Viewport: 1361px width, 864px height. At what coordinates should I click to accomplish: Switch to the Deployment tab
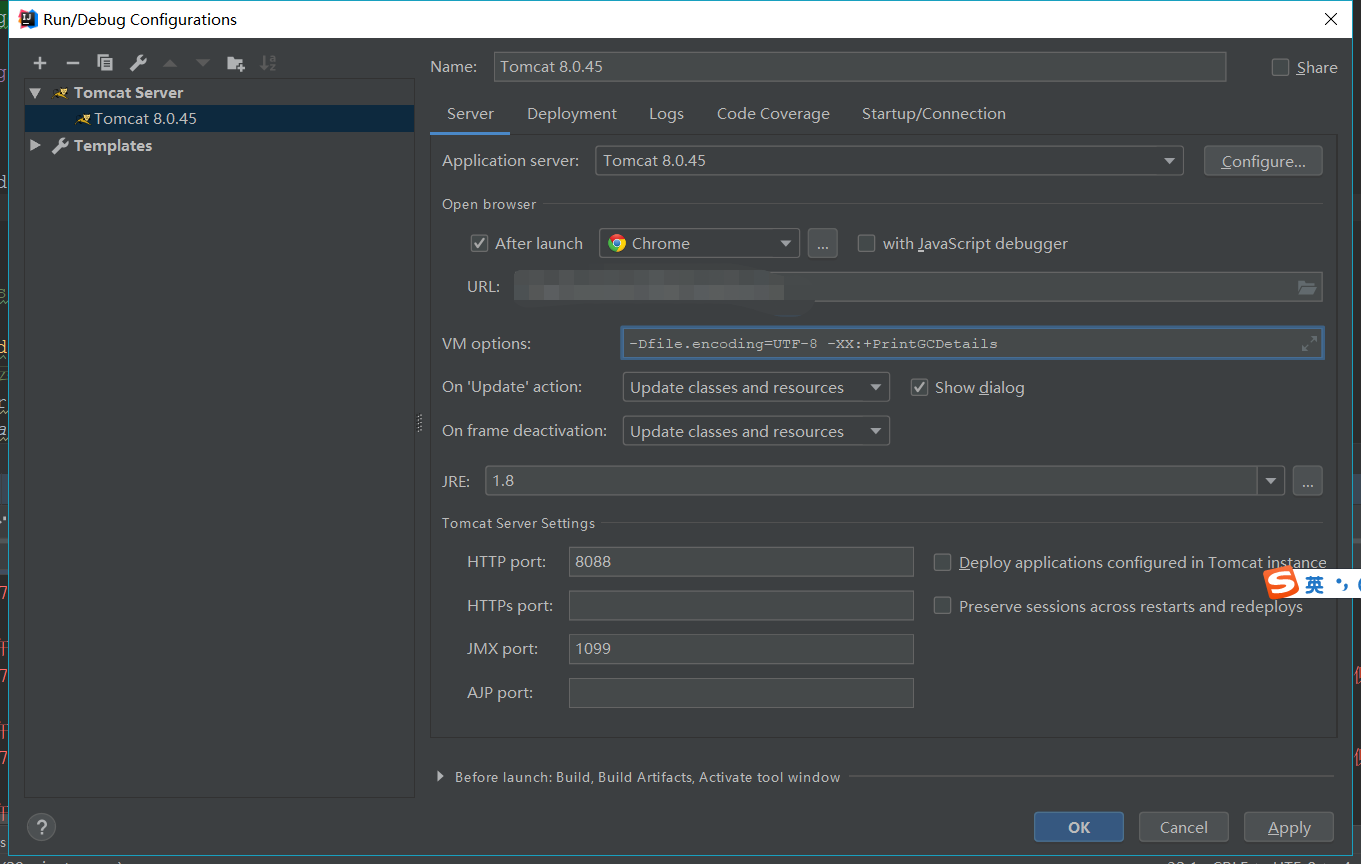(572, 114)
